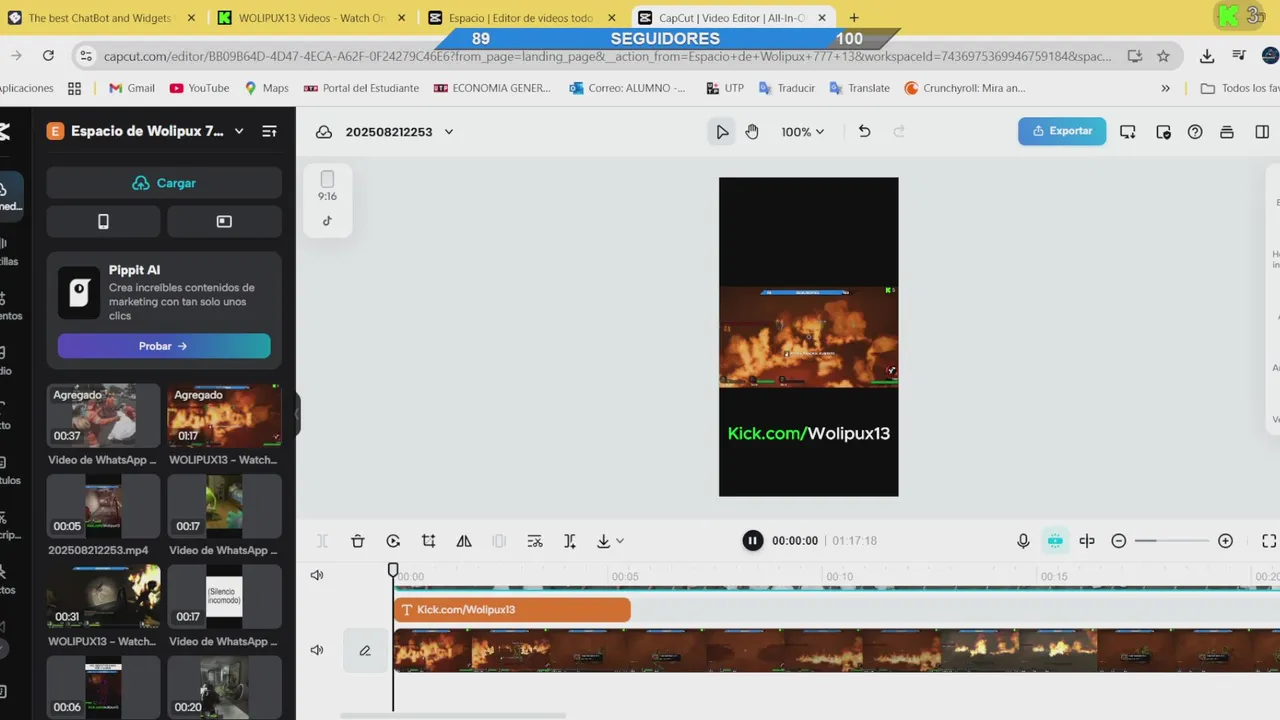Image resolution: width=1280 pixels, height=720 pixels.
Task: Click Probar on Pippit AI card
Action: [164, 346]
